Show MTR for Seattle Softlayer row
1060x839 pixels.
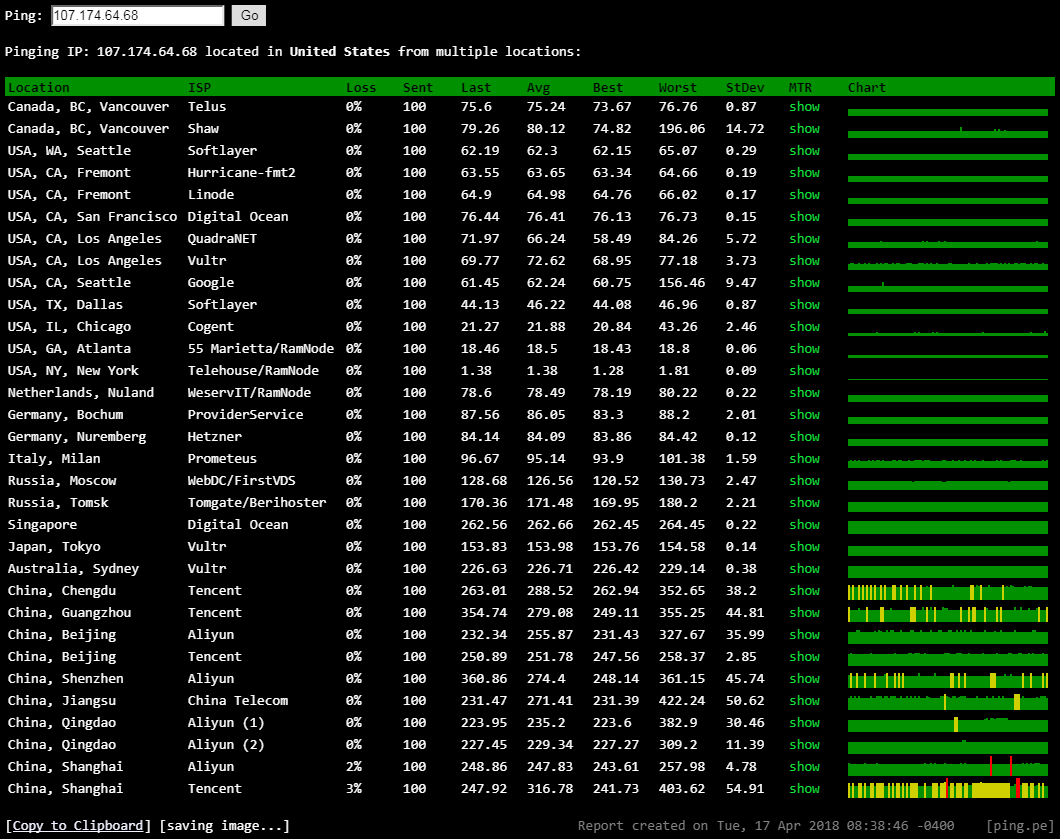(804, 151)
